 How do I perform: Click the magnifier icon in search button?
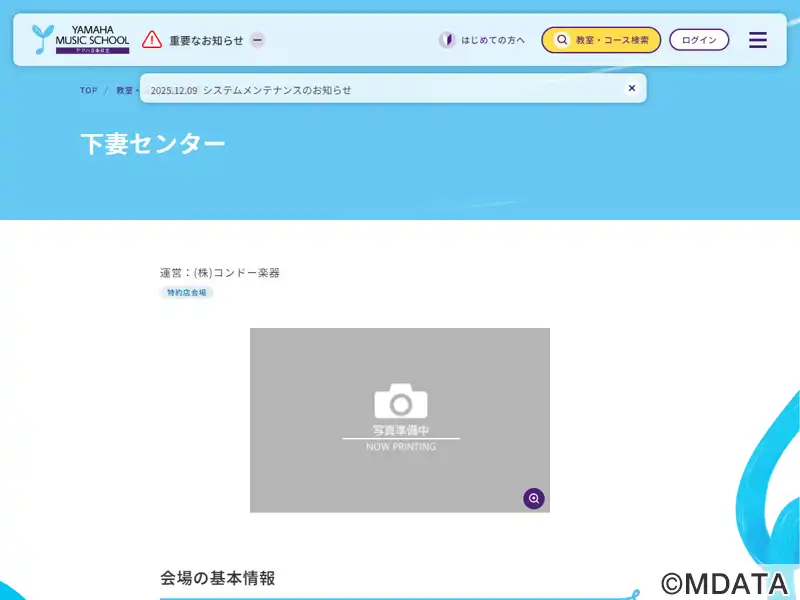(562, 40)
